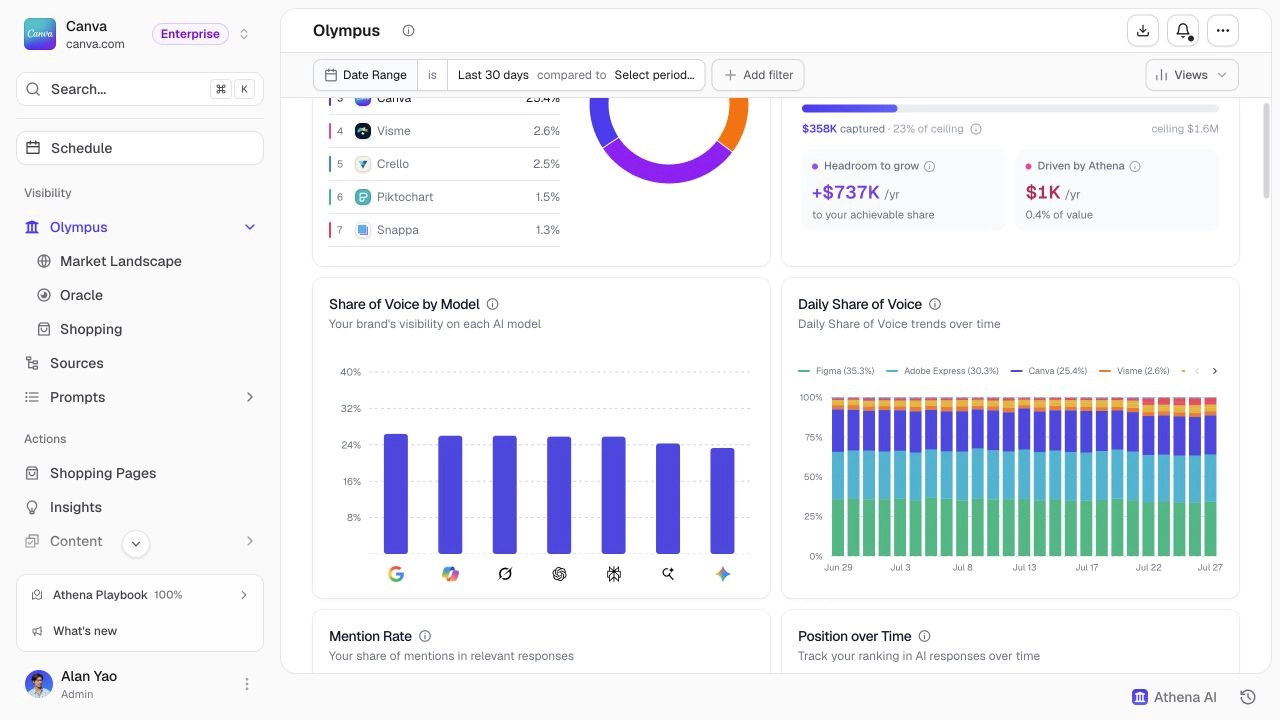Click info icon beside Share of Voice by Model
The height and width of the screenshot is (720, 1280).
point(492,304)
